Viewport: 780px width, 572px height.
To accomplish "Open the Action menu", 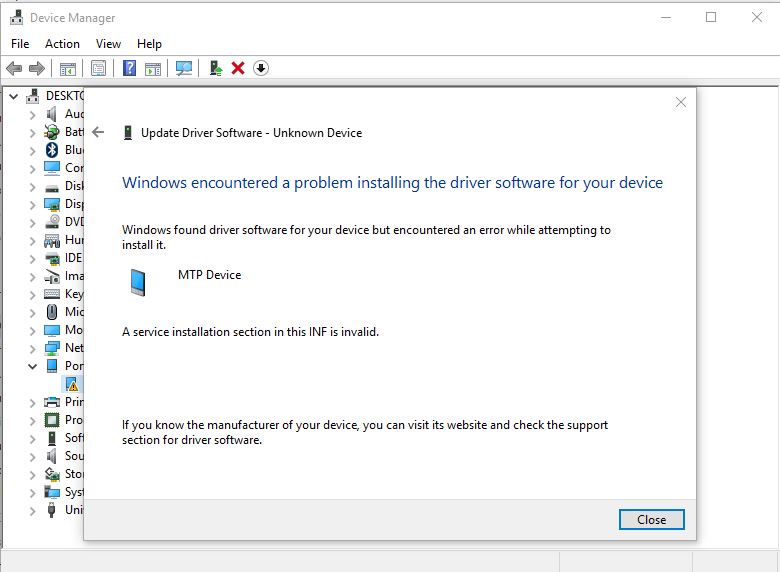I will (x=62, y=44).
